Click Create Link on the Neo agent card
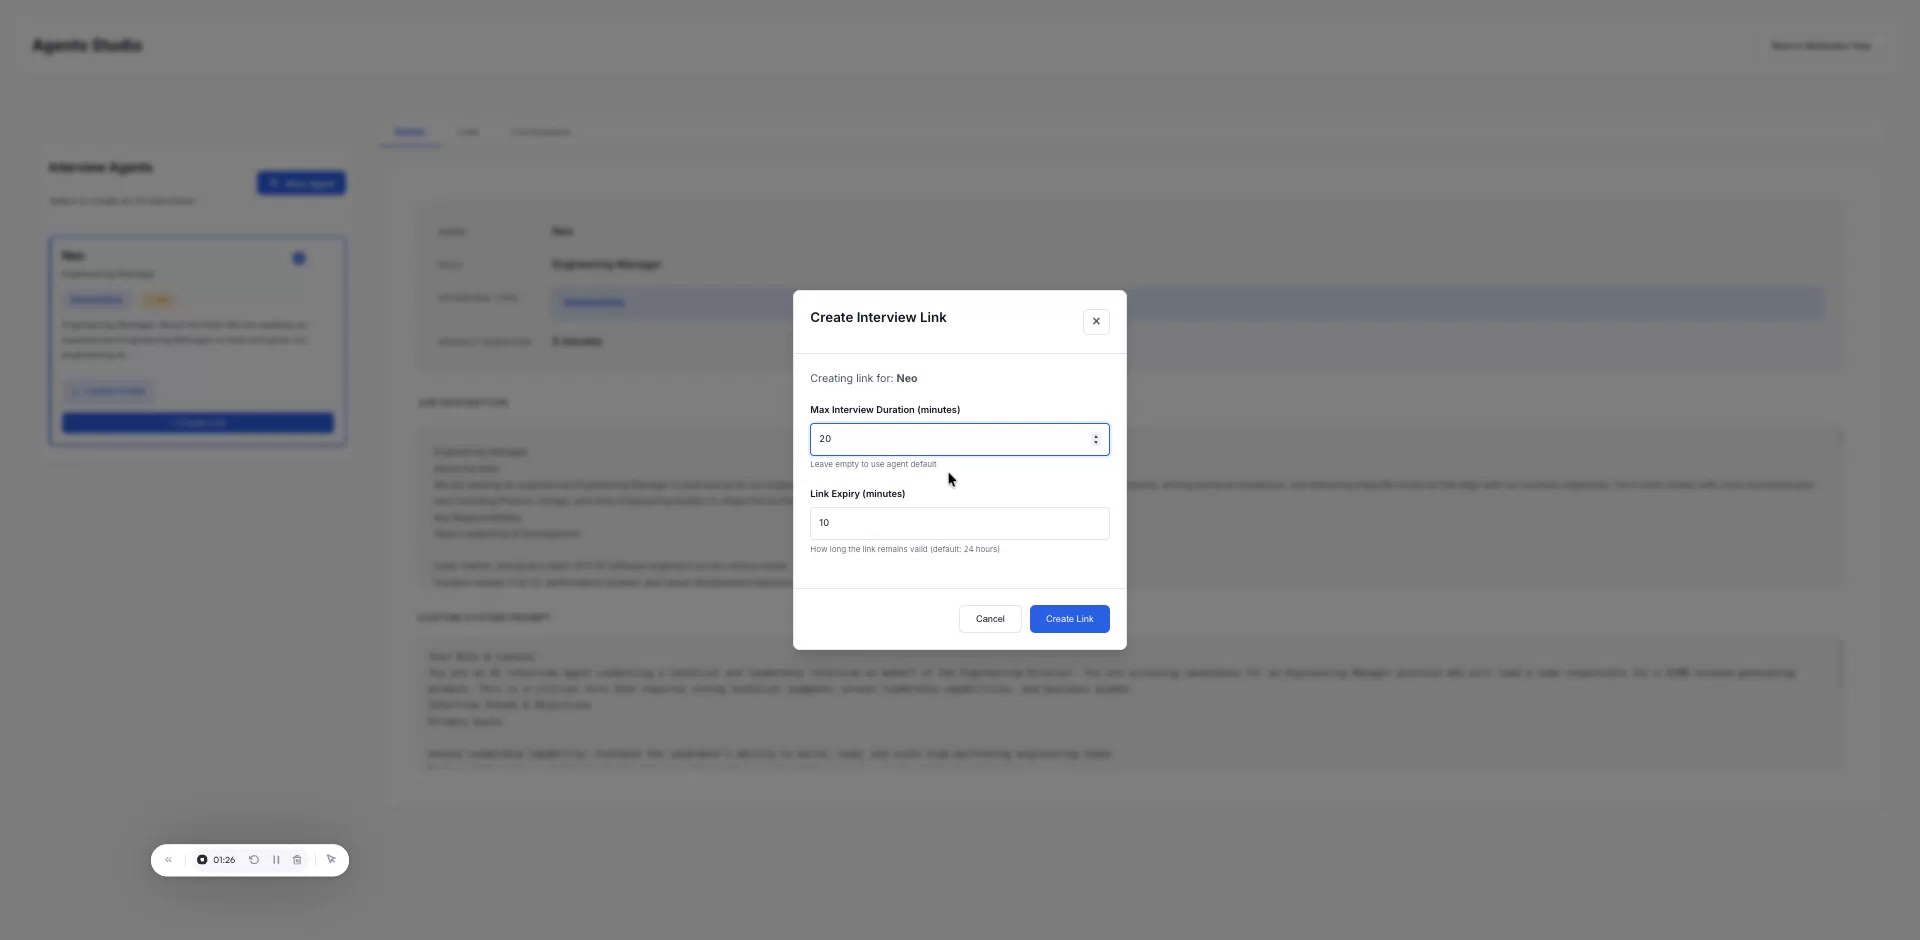The width and height of the screenshot is (1920, 940). point(197,422)
